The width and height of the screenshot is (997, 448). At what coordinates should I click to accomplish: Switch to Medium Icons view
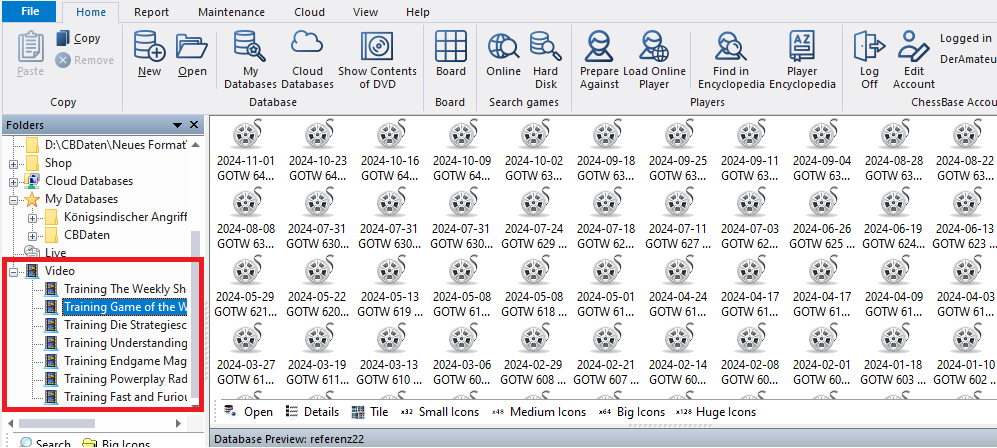click(x=539, y=412)
